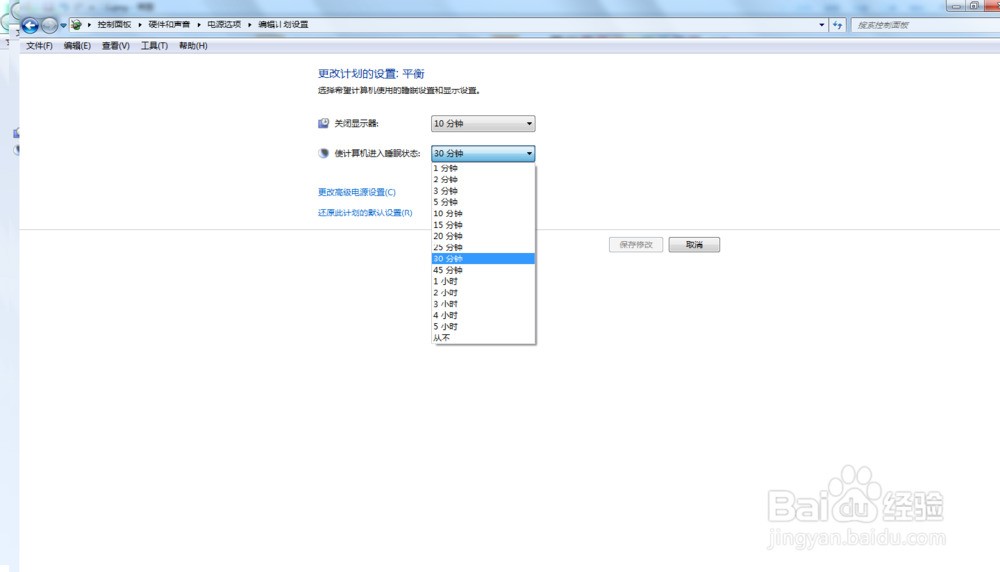Open the 文件(F) menu
The width and height of the screenshot is (1000, 572).
click(x=40, y=46)
